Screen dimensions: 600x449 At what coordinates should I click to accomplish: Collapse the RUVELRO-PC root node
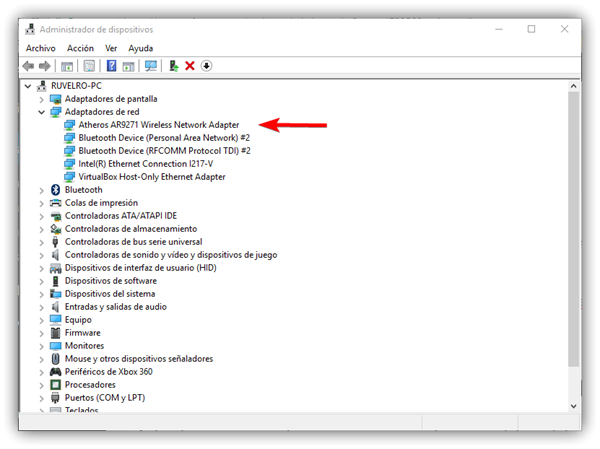tap(28, 86)
